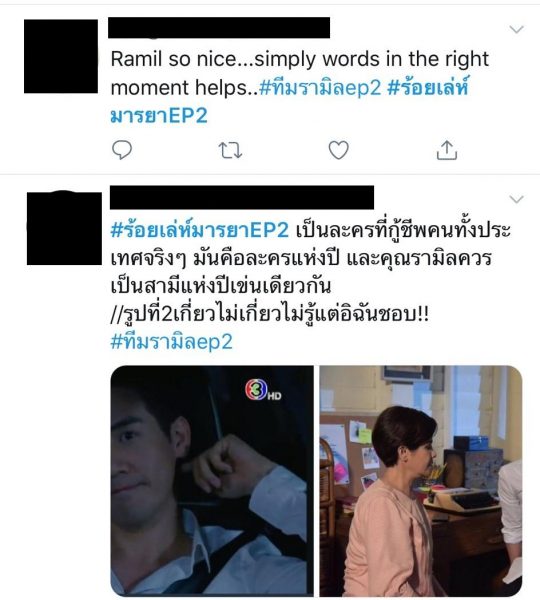Screen dimensions: 540x600
Task: Open first tweet author's name
Action: point(219,28)
